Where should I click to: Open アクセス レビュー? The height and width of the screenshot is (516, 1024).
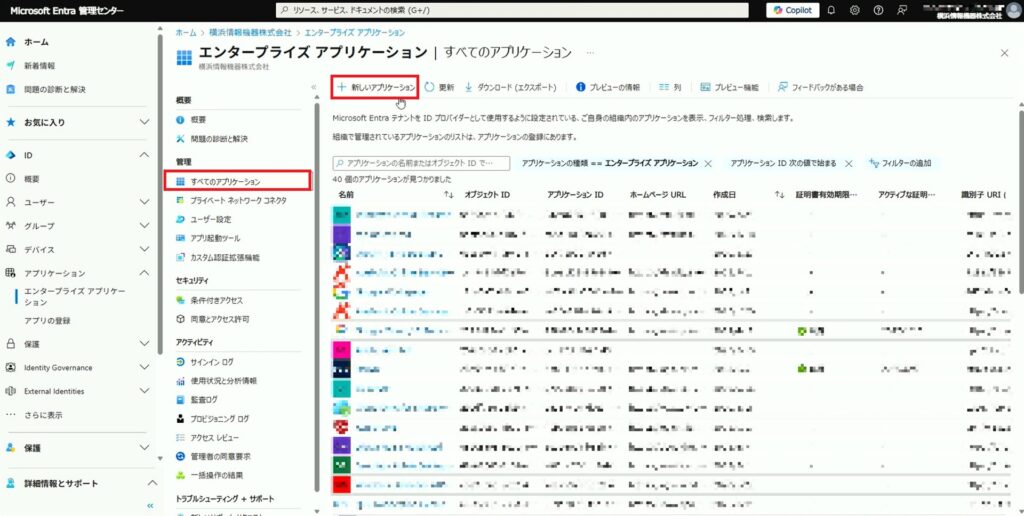point(214,438)
